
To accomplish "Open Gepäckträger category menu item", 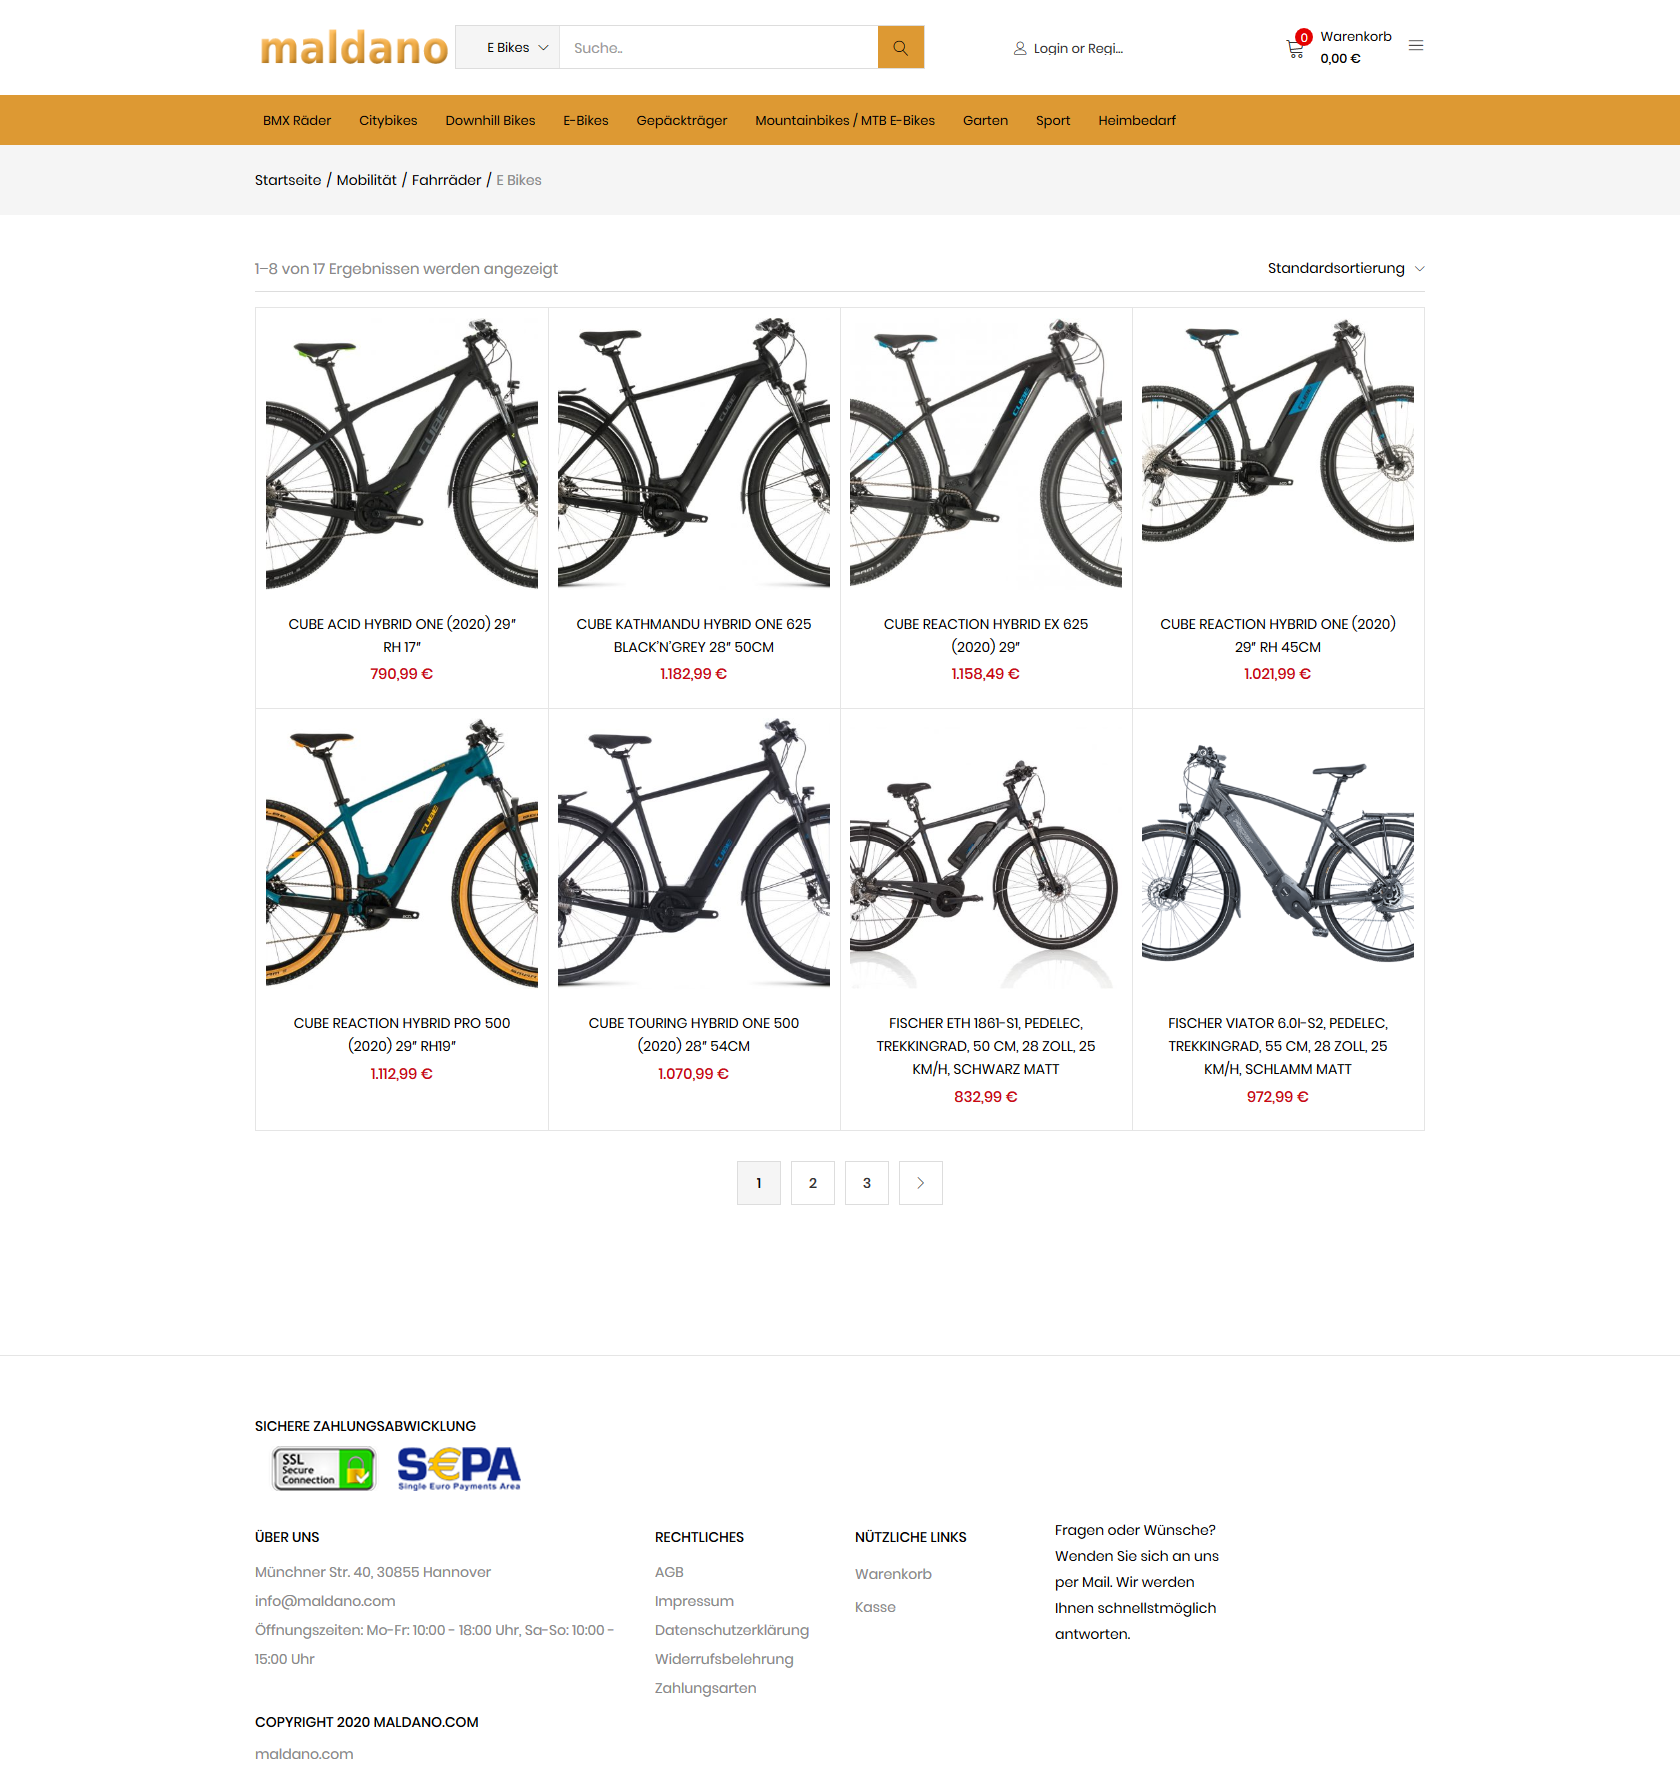I will click(682, 120).
